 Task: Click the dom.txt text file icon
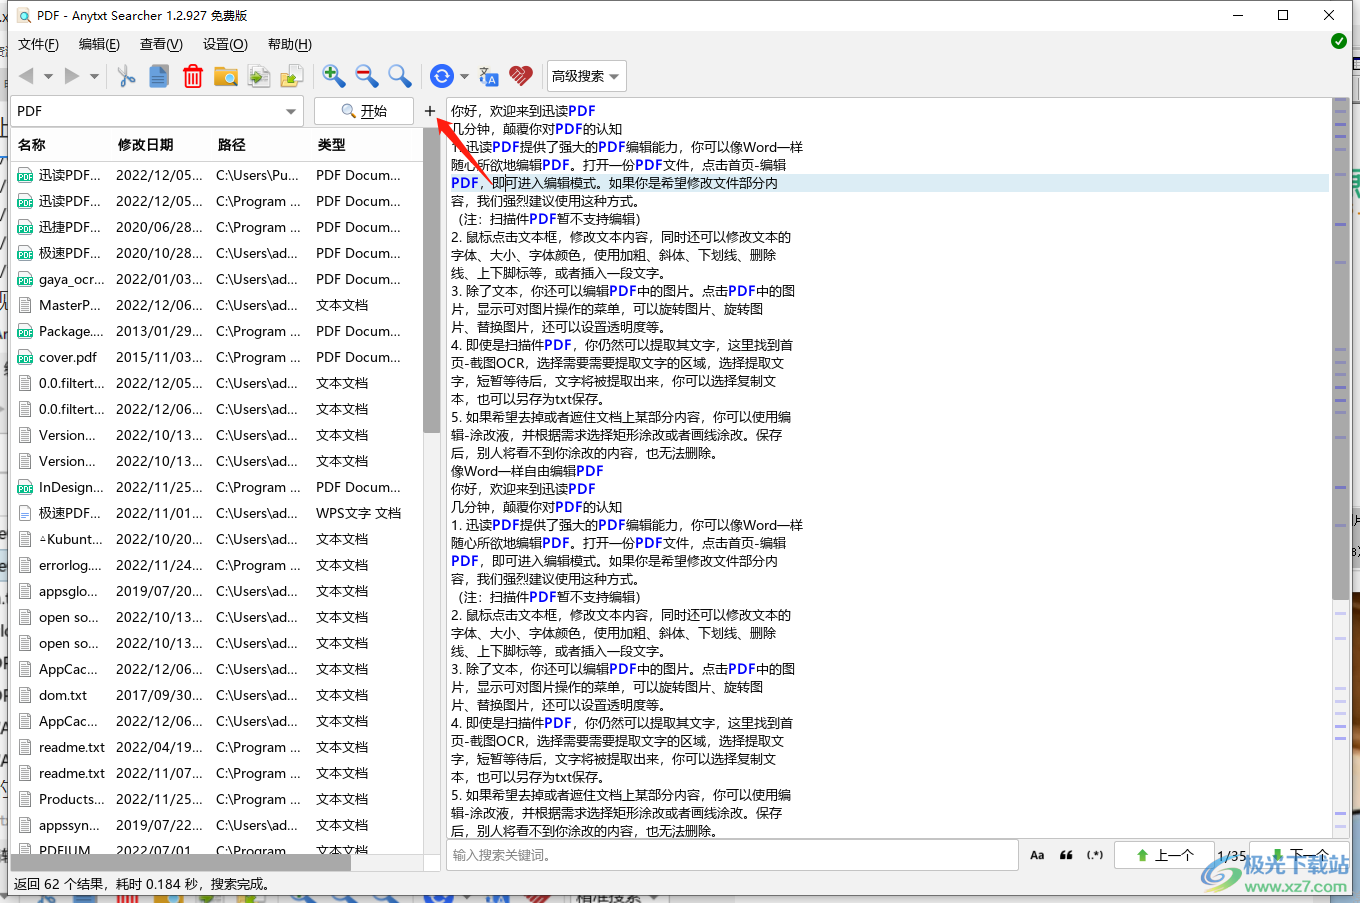pyautogui.click(x=25, y=695)
